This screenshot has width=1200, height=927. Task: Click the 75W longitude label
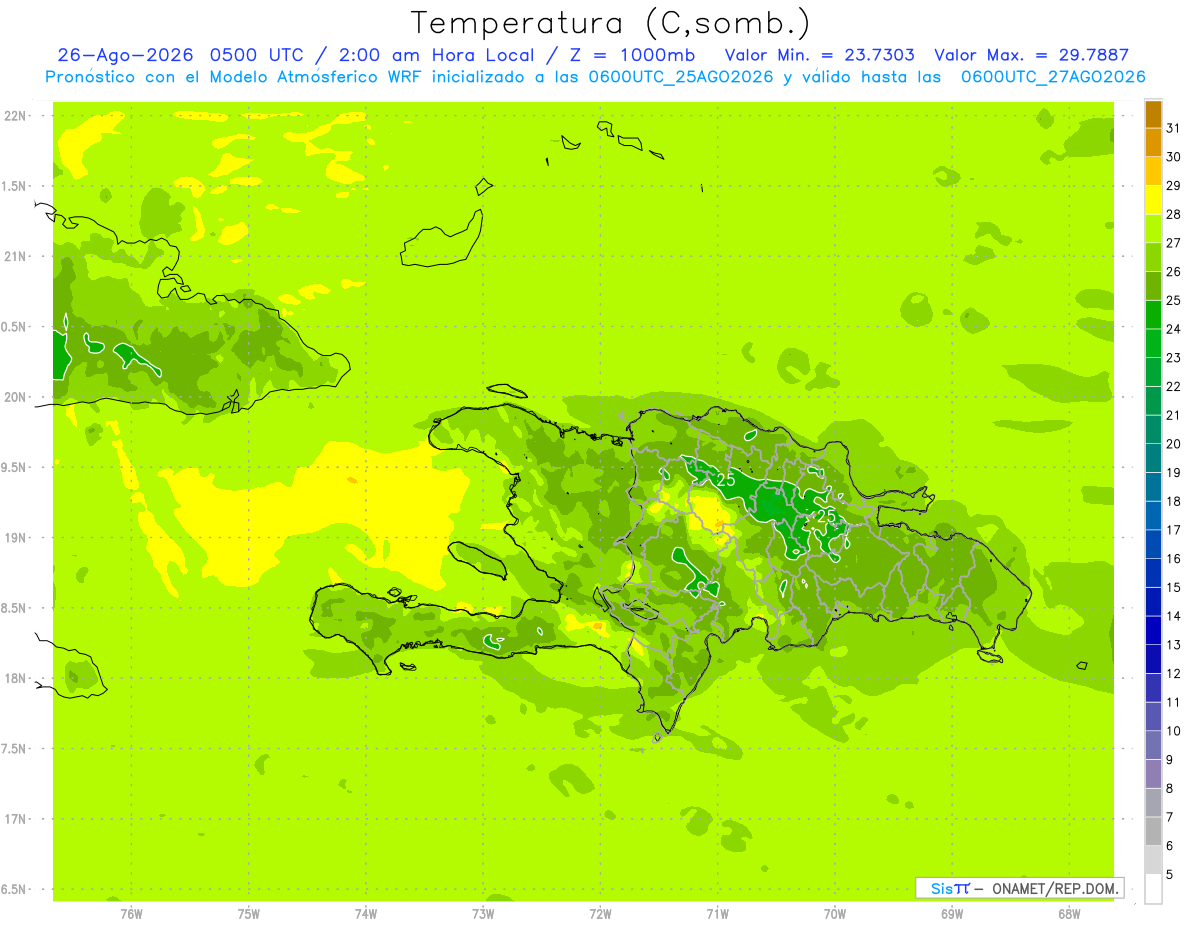pos(249,913)
